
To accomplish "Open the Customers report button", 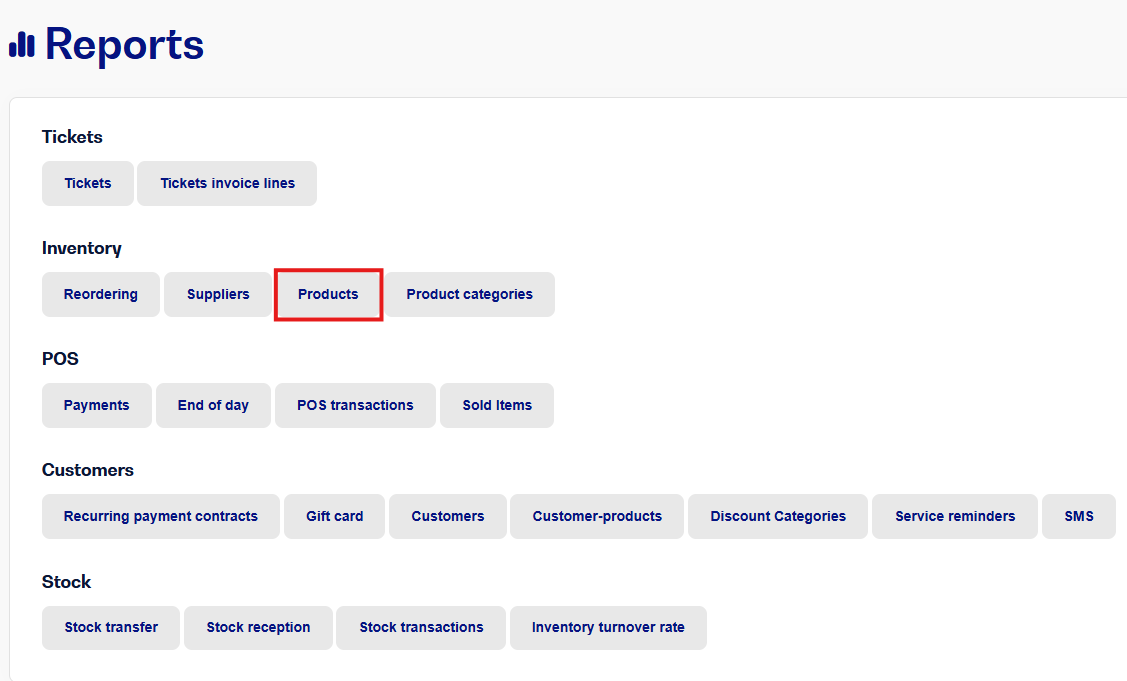I will (448, 516).
